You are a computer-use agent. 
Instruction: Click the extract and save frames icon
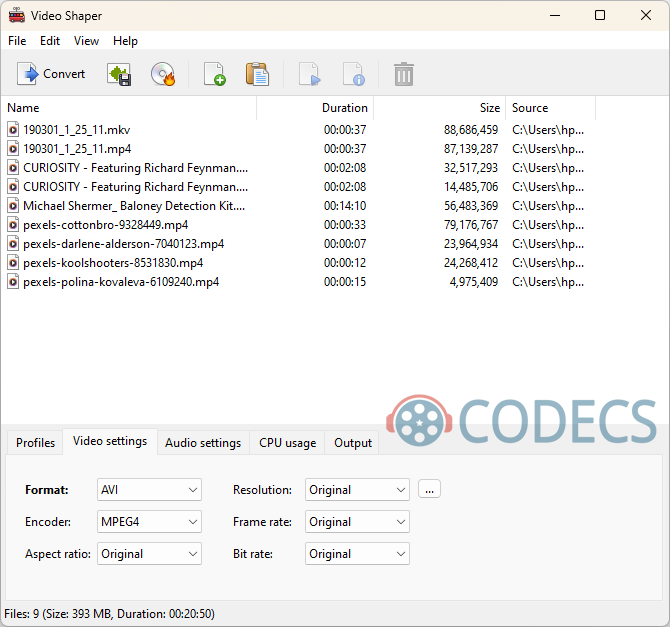click(x=119, y=74)
